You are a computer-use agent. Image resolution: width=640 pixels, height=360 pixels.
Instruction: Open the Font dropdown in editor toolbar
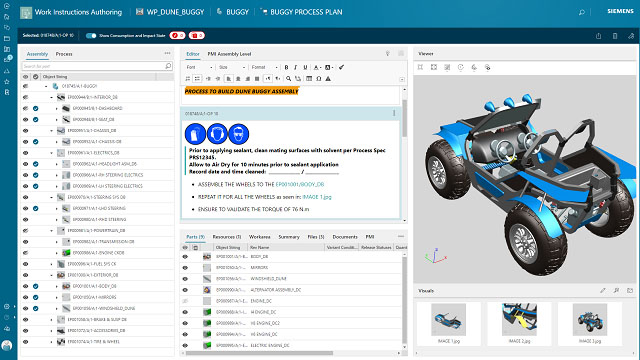[x=199, y=67]
